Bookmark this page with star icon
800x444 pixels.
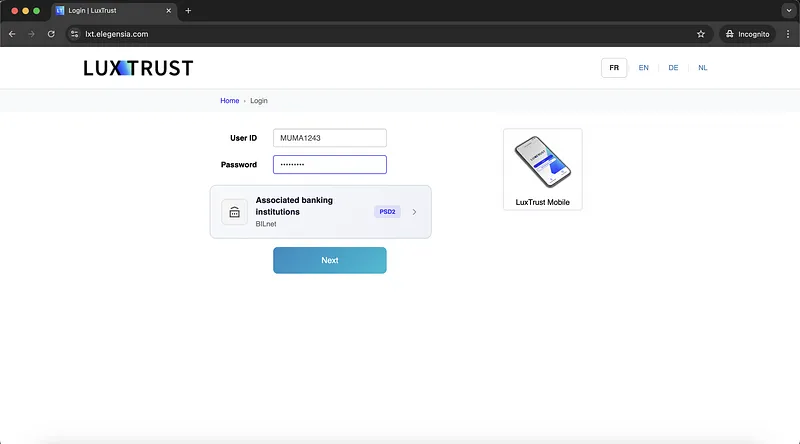[701, 34]
